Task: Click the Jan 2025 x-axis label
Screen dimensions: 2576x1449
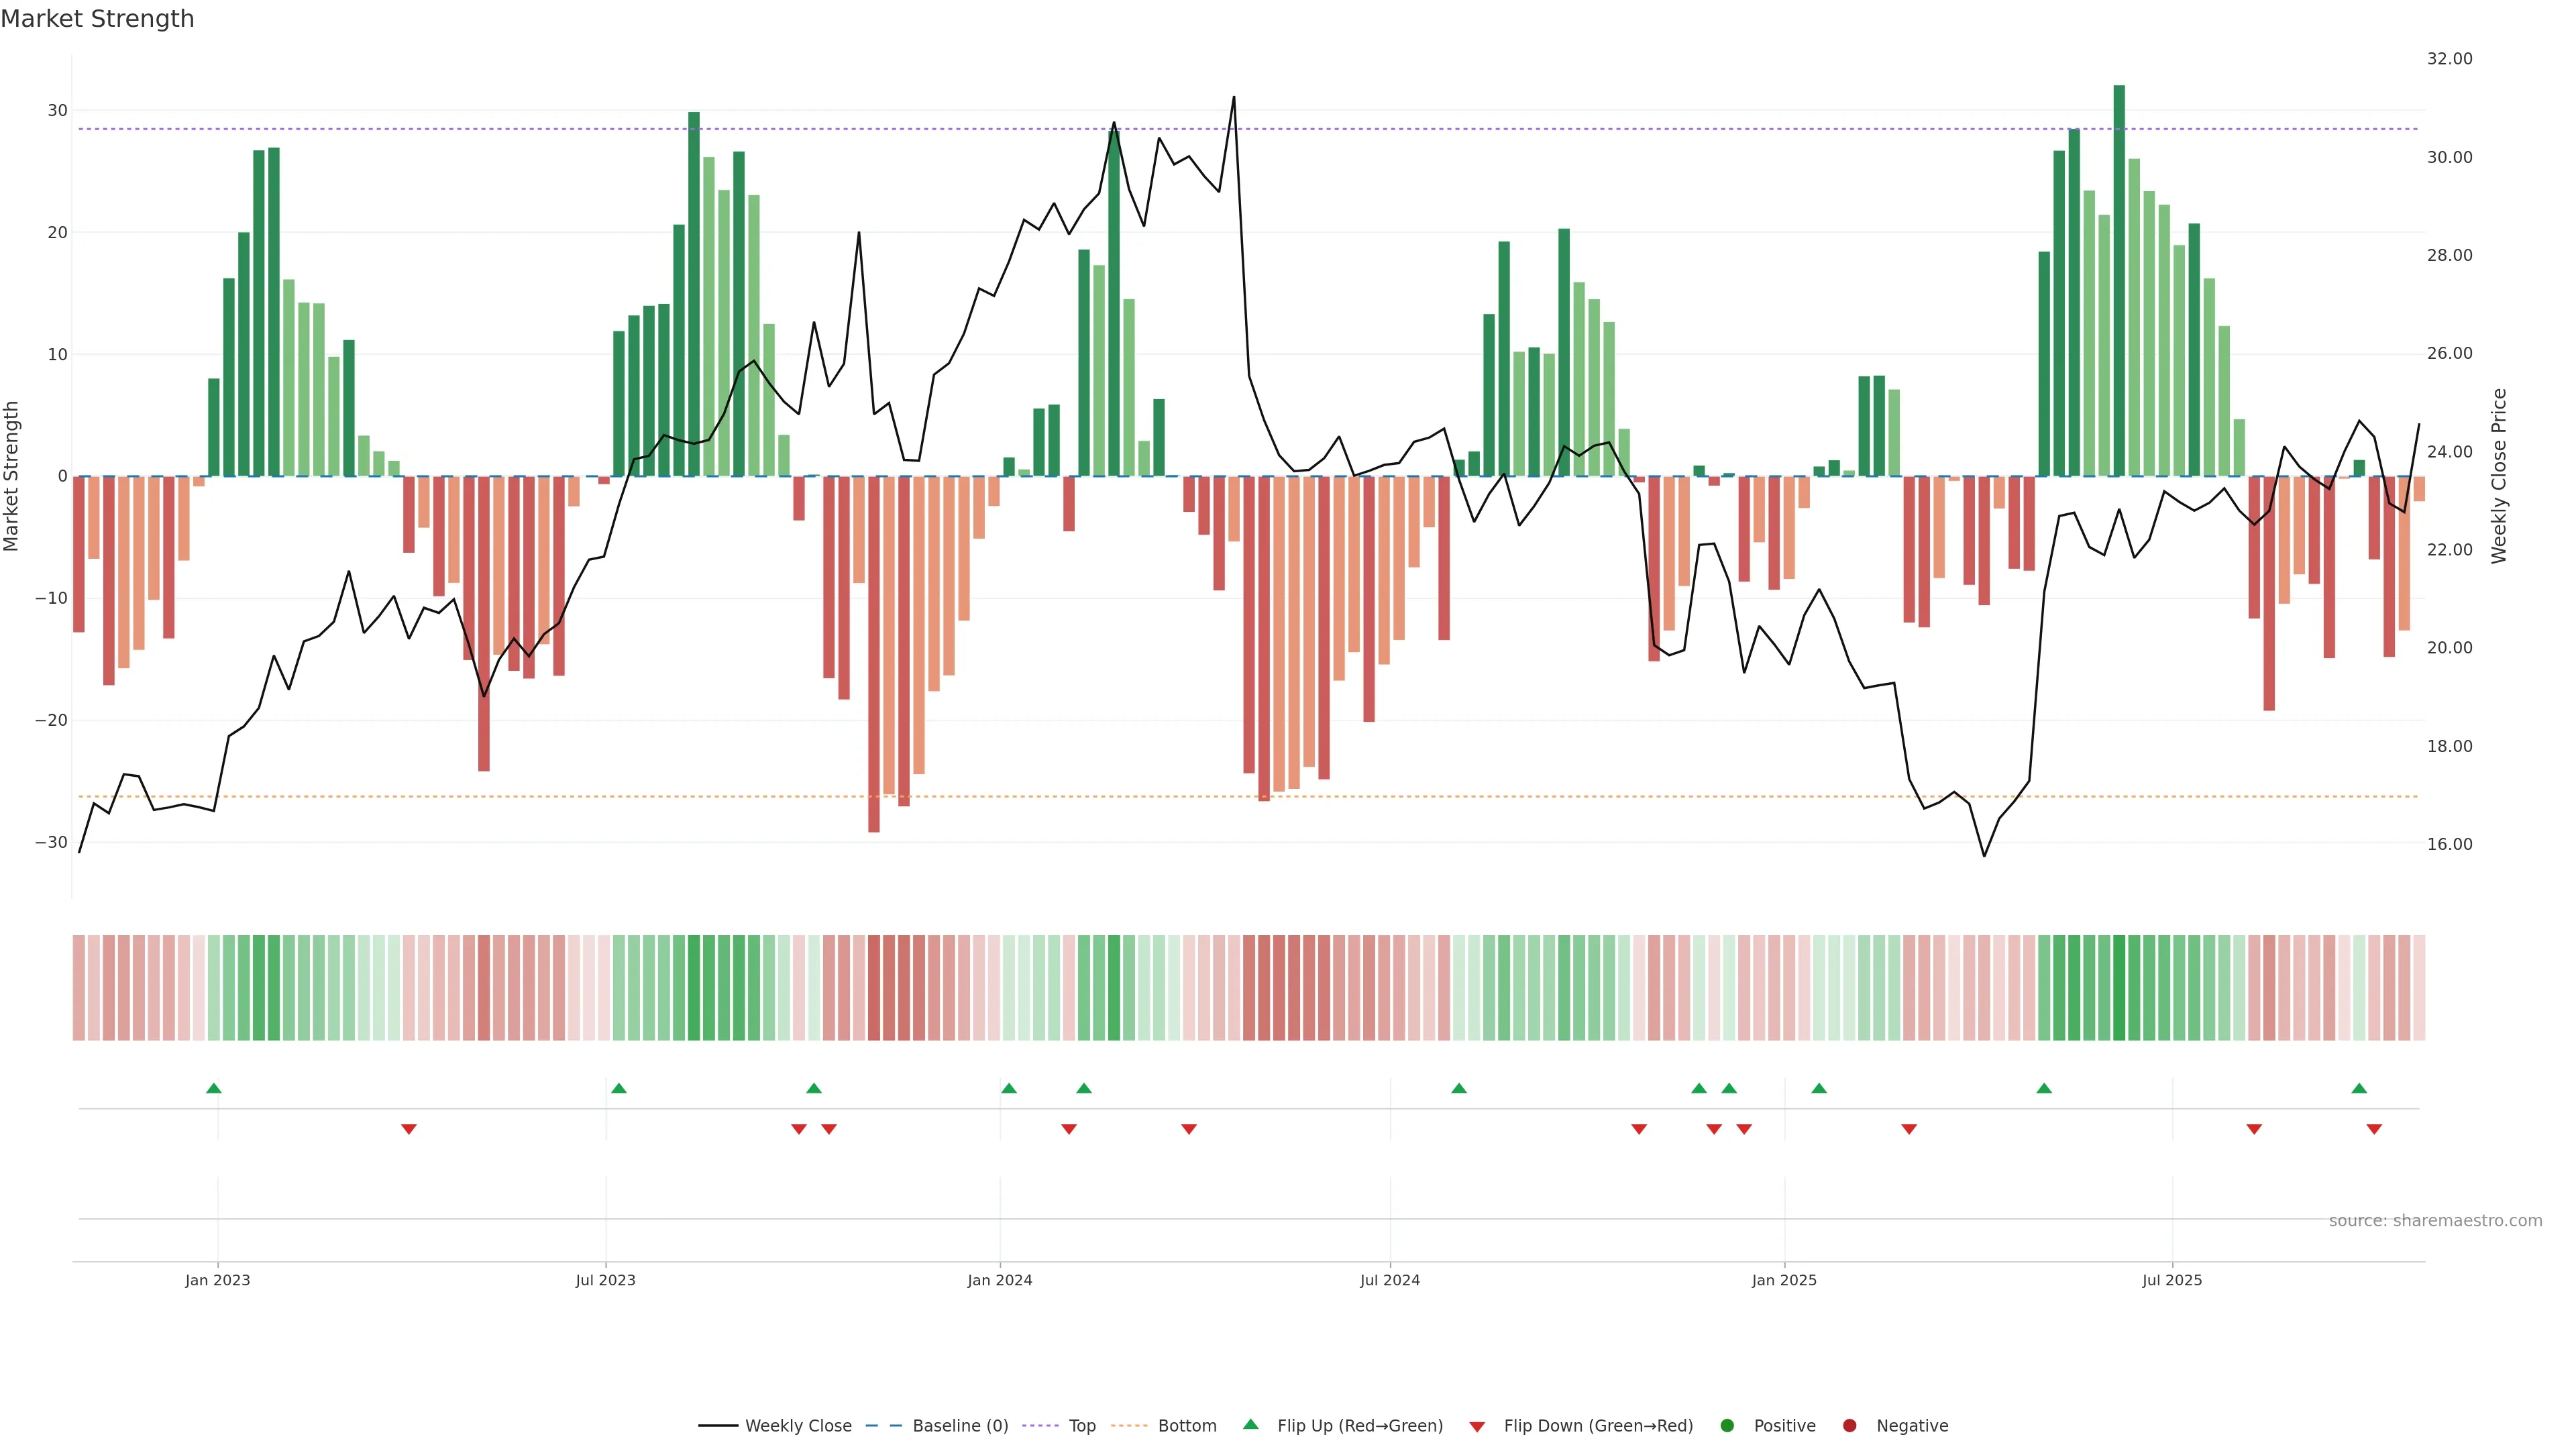Action: click(1784, 1280)
